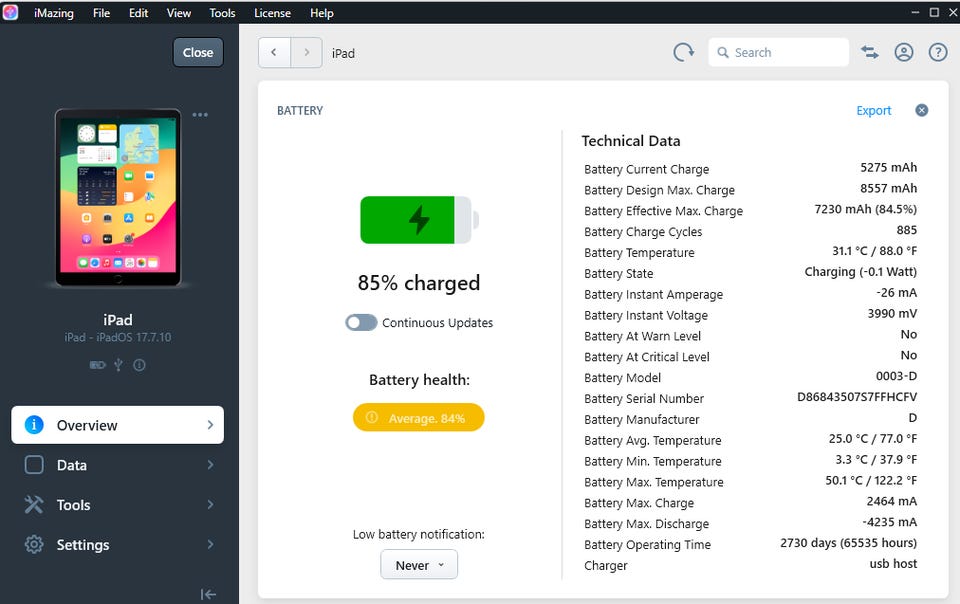
Task: Click the iPad - iPadOS 17.7.10 subtitle
Action: (x=118, y=337)
